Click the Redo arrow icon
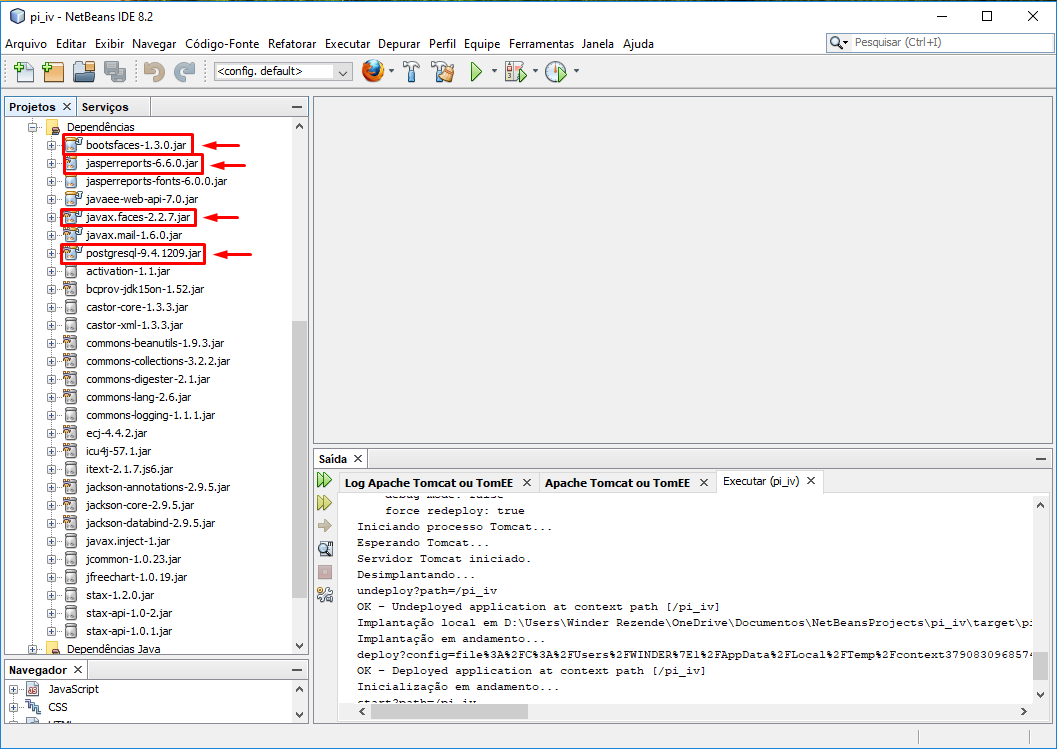1057x749 pixels. [x=184, y=71]
